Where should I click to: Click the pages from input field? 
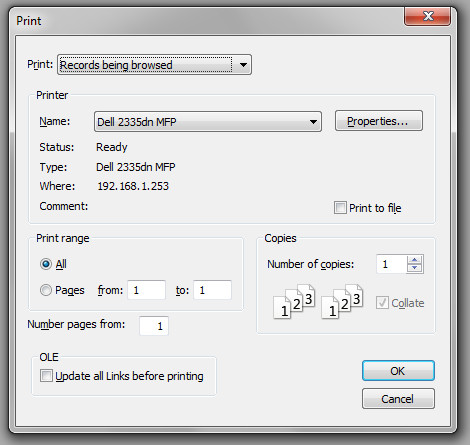pos(146,290)
